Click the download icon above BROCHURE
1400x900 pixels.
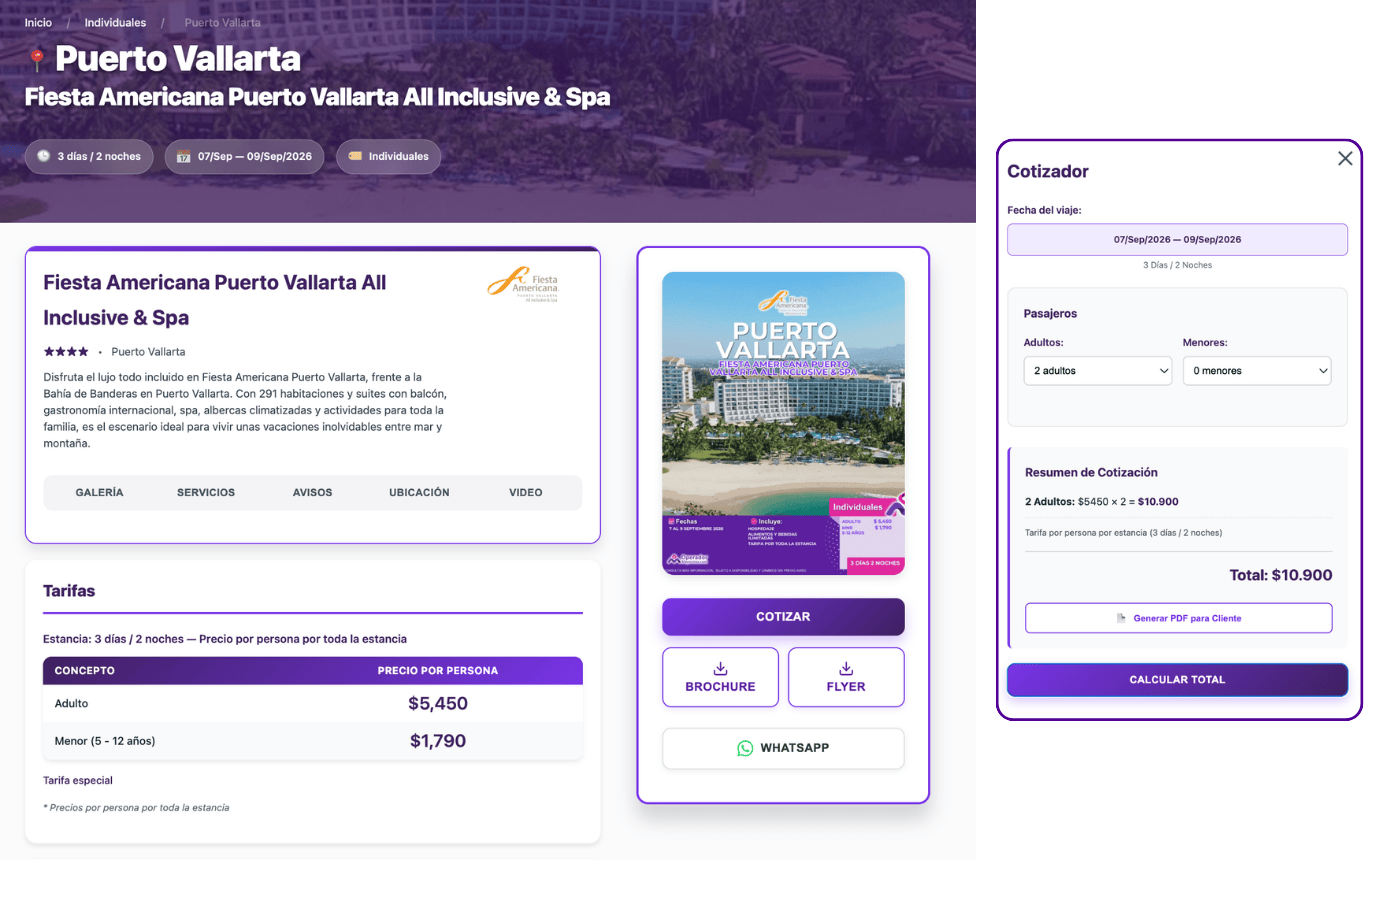pyautogui.click(x=720, y=668)
